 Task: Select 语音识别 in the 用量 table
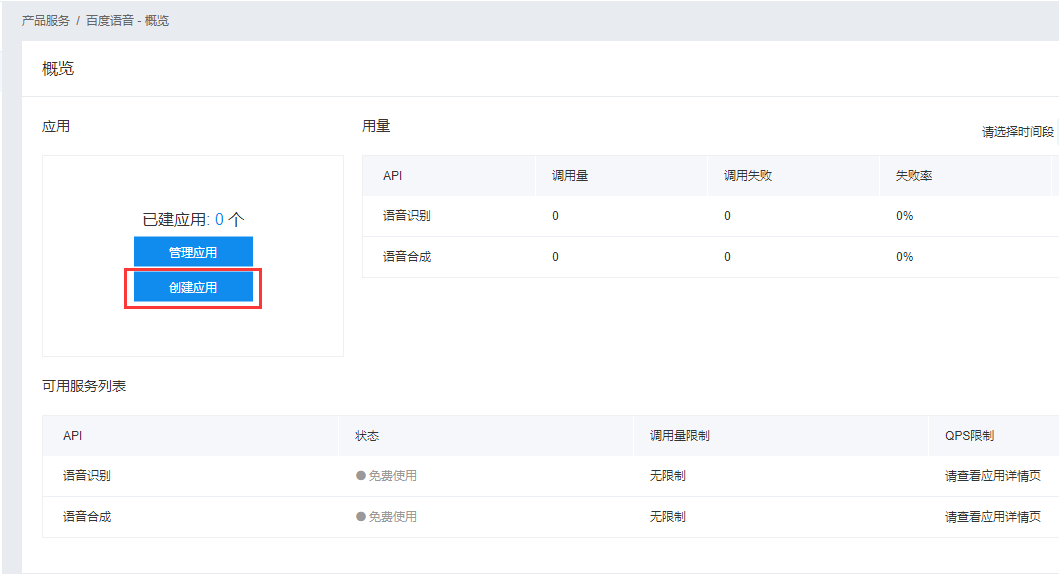(x=407, y=216)
